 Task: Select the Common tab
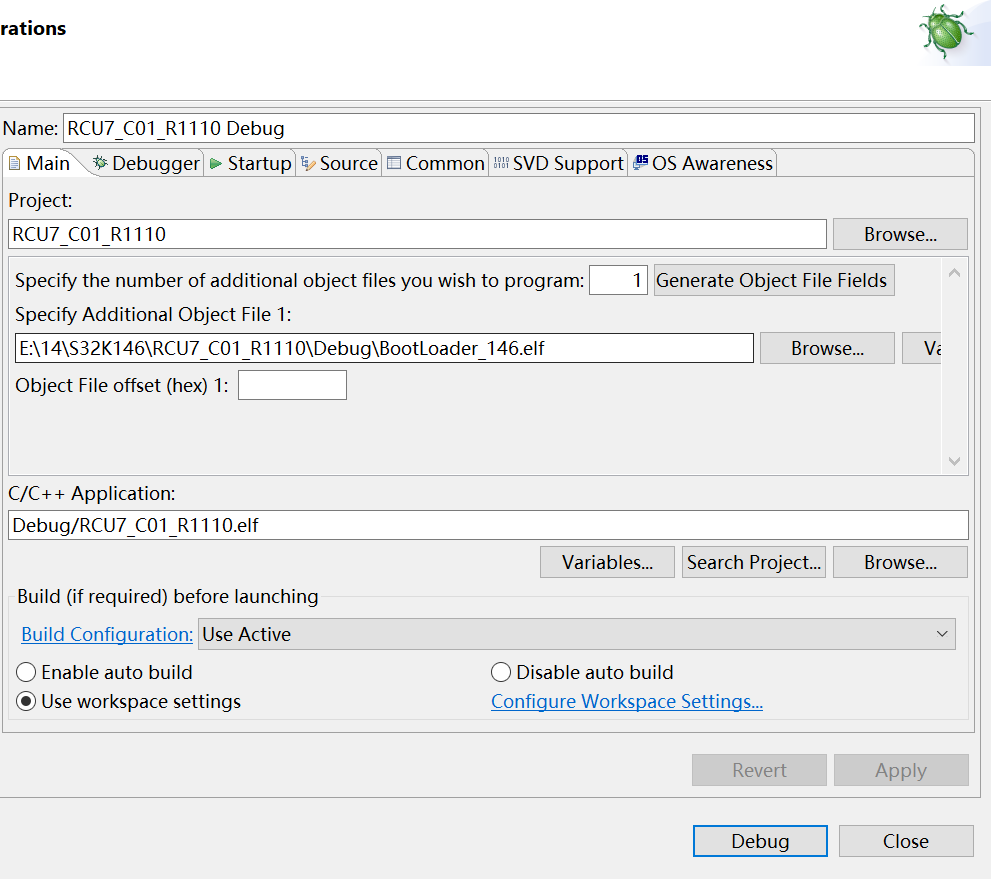point(435,163)
